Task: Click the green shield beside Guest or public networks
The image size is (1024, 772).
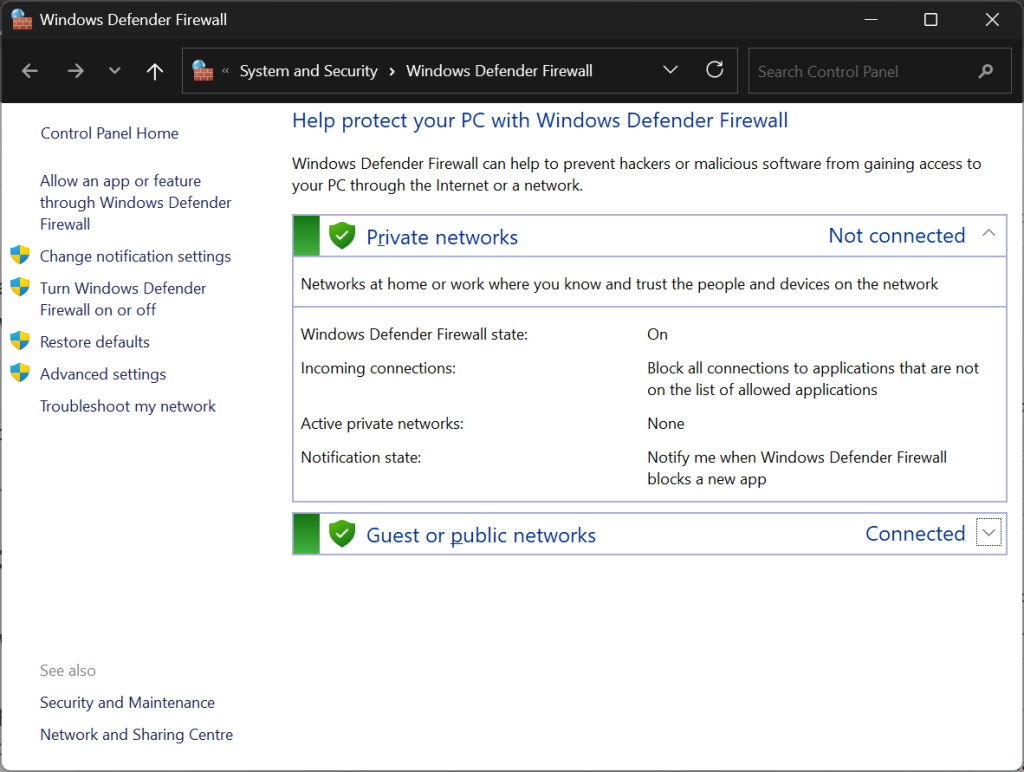Action: coord(342,534)
